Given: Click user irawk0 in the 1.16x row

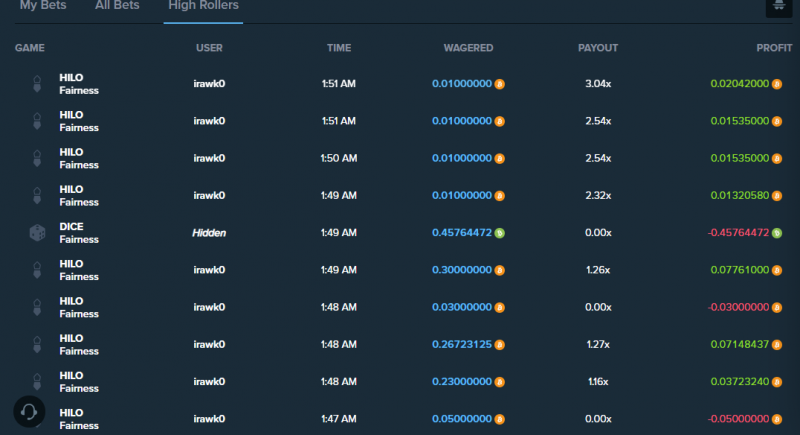Looking at the screenshot, I should [209, 381].
